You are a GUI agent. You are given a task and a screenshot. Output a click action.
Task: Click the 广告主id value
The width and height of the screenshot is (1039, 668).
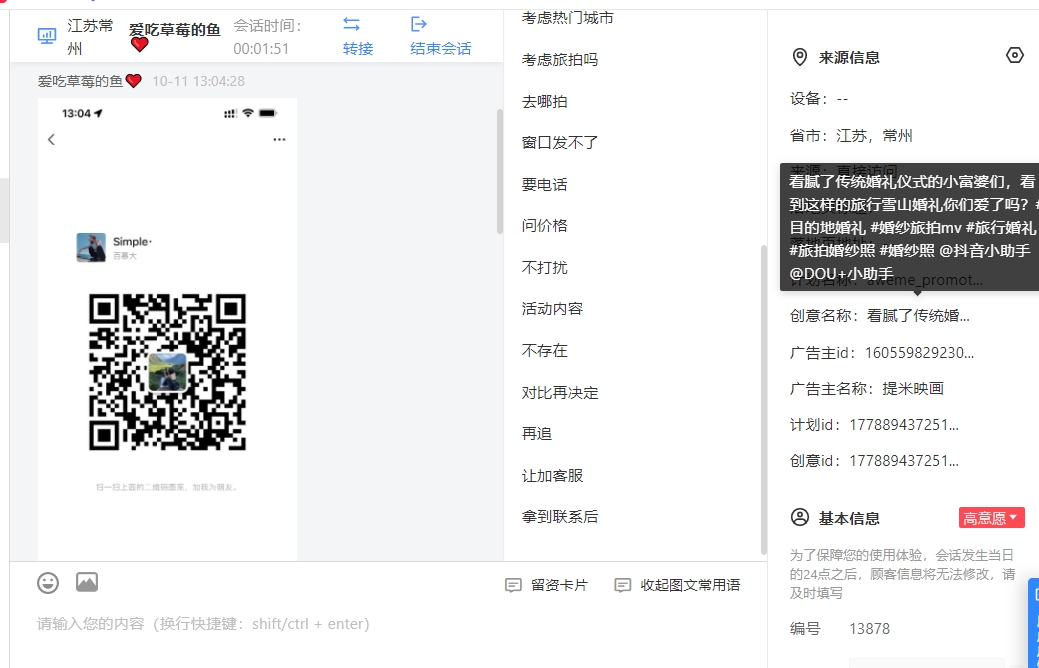tap(919, 353)
